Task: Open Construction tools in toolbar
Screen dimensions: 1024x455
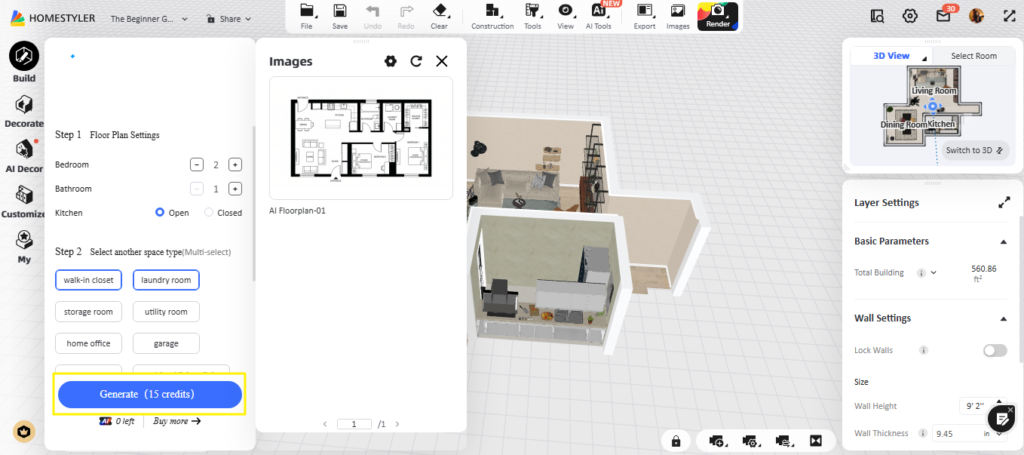Action: coord(492,16)
